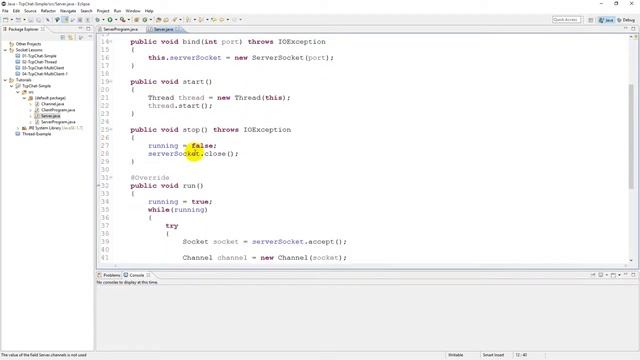Select the 01-TcpChat-Simple project

click(39, 56)
